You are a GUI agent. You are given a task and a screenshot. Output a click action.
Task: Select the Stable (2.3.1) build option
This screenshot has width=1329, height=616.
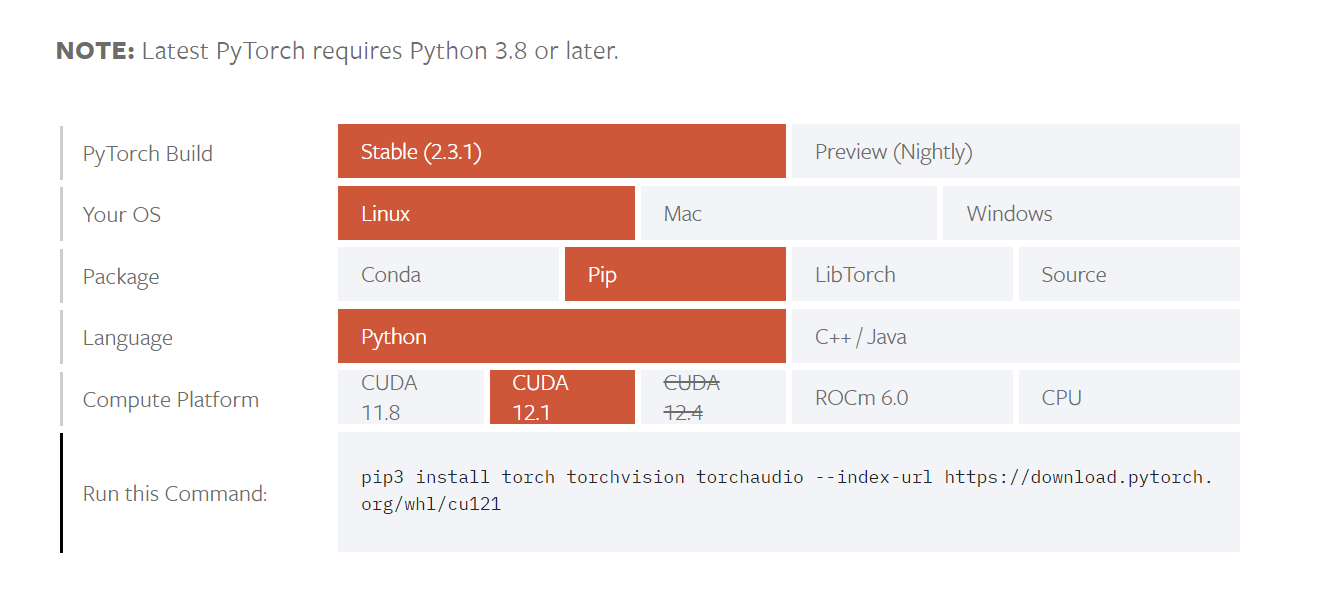pyautogui.click(x=561, y=151)
